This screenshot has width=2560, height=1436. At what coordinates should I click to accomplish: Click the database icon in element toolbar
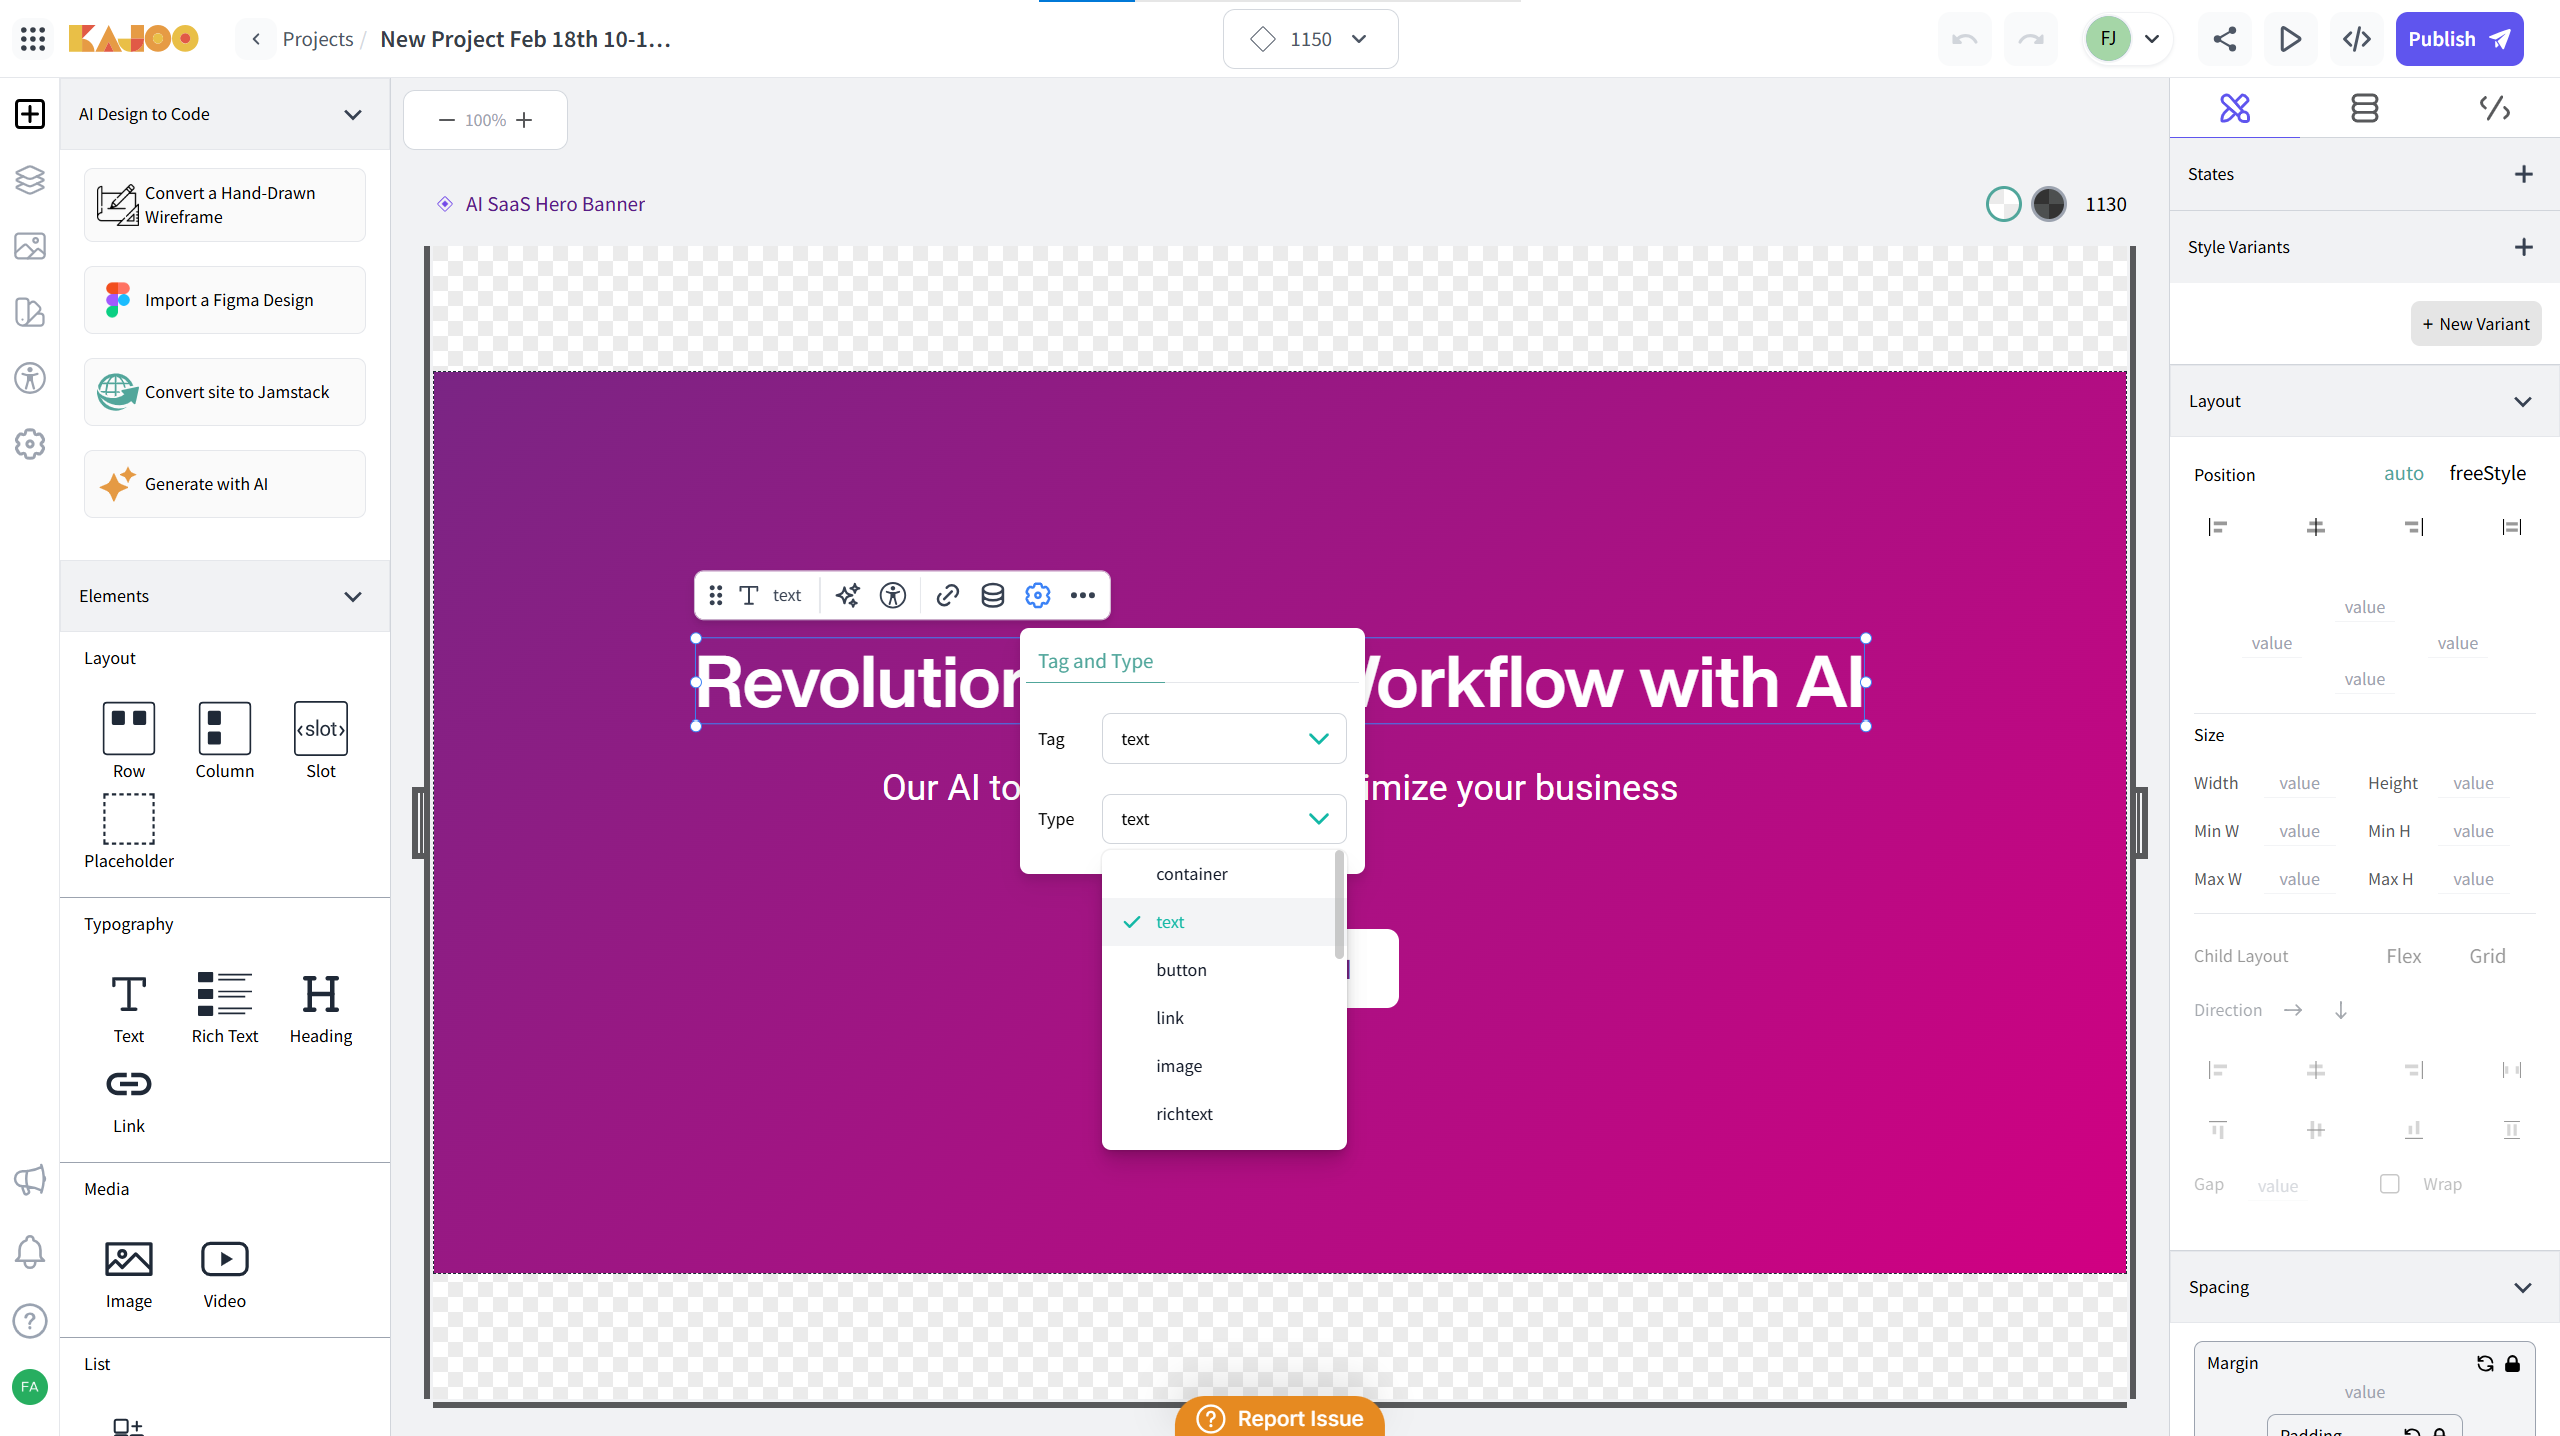point(992,595)
